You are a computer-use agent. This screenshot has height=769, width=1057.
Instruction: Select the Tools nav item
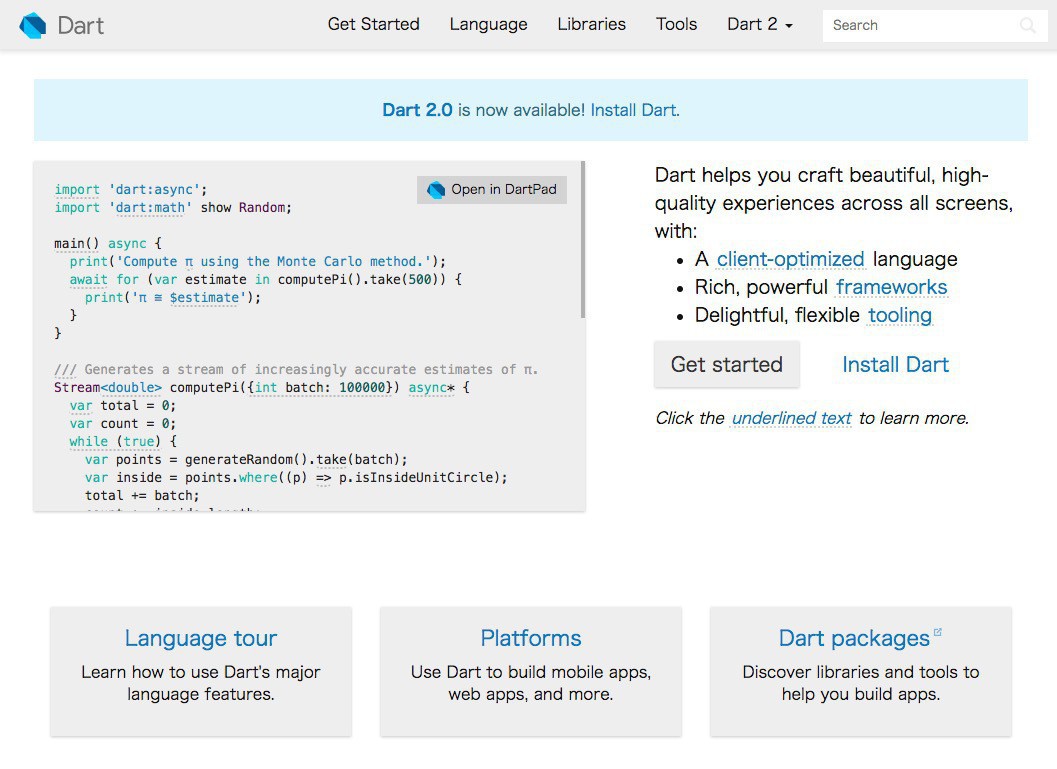(x=676, y=25)
